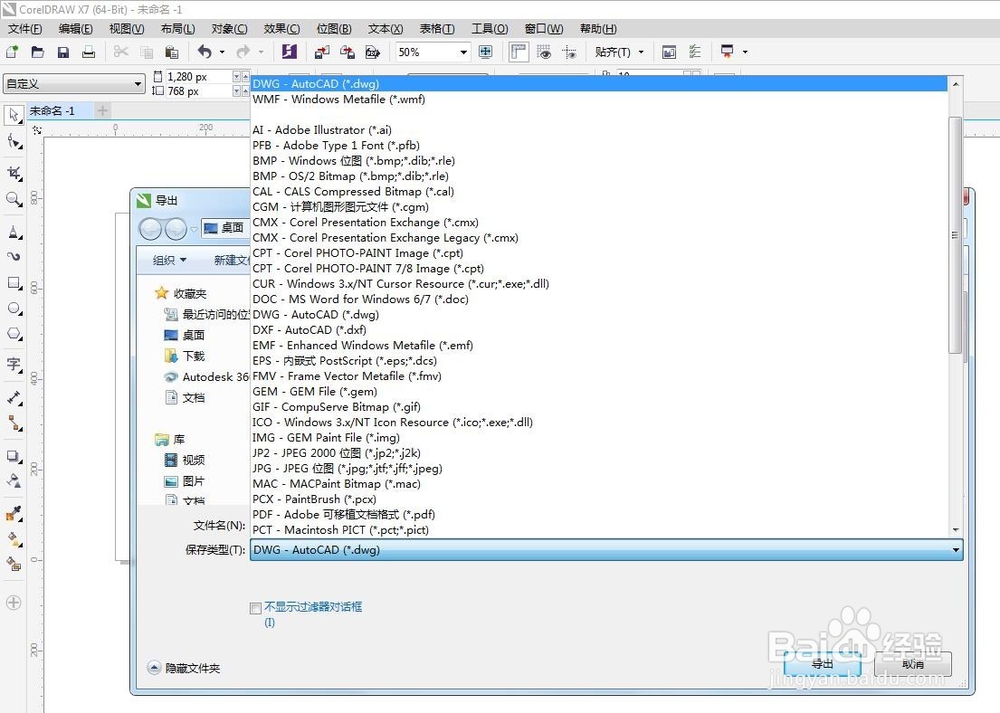This screenshot has width=1000, height=713.
Task: Open the 视图(V) menu
Action: pyautogui.click(x=126, y=29)
